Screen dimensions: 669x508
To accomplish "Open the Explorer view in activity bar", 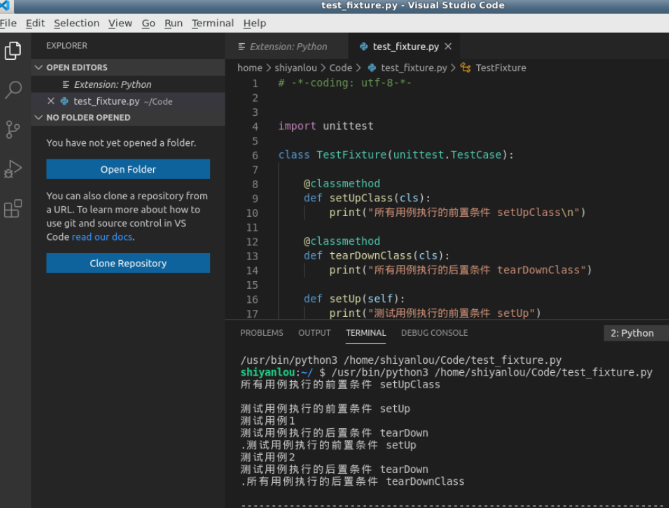I will 13,51.
